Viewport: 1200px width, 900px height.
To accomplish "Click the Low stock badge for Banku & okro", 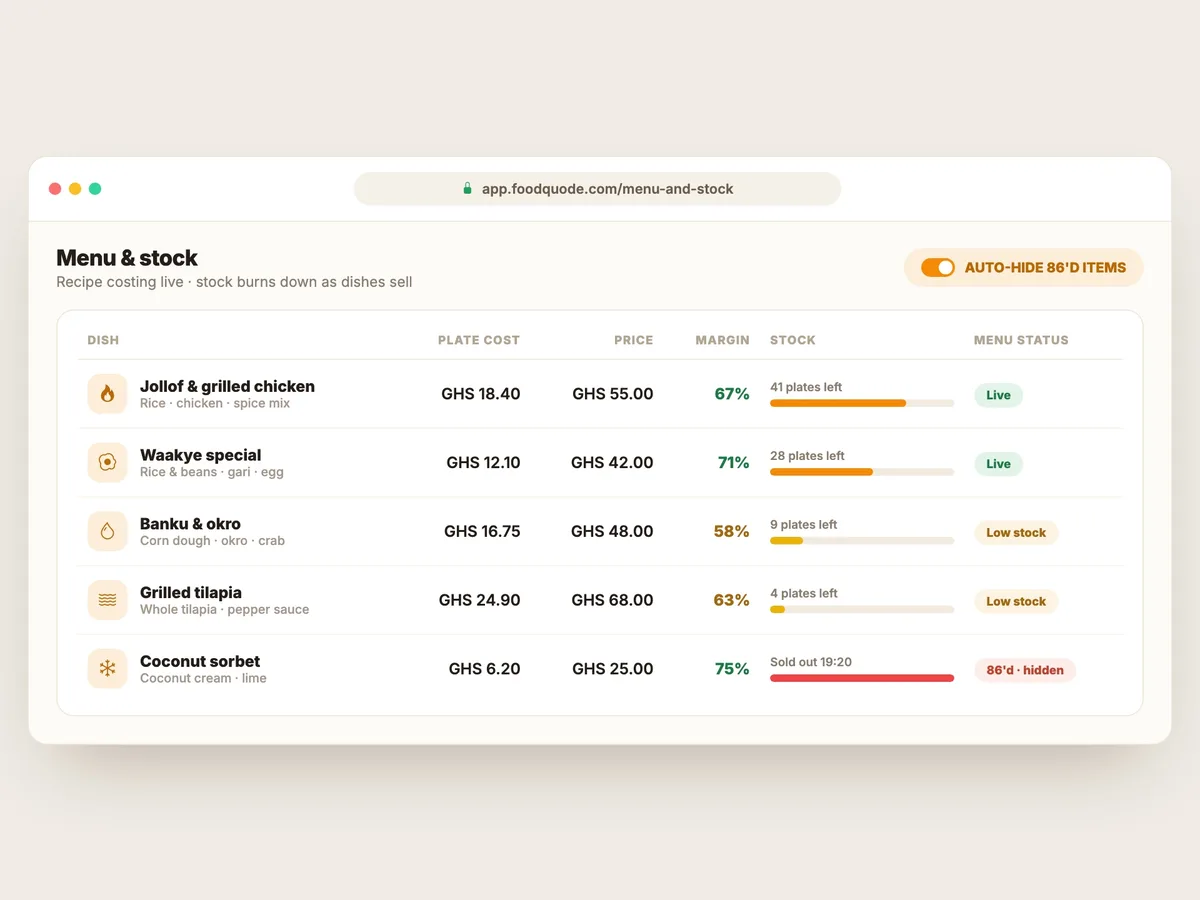I will (1016, 533).
